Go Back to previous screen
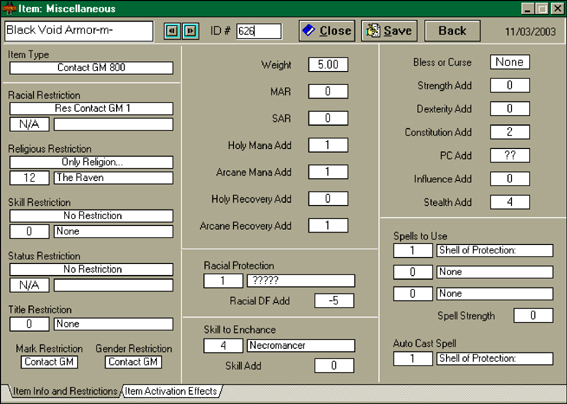 pos(452,31)
